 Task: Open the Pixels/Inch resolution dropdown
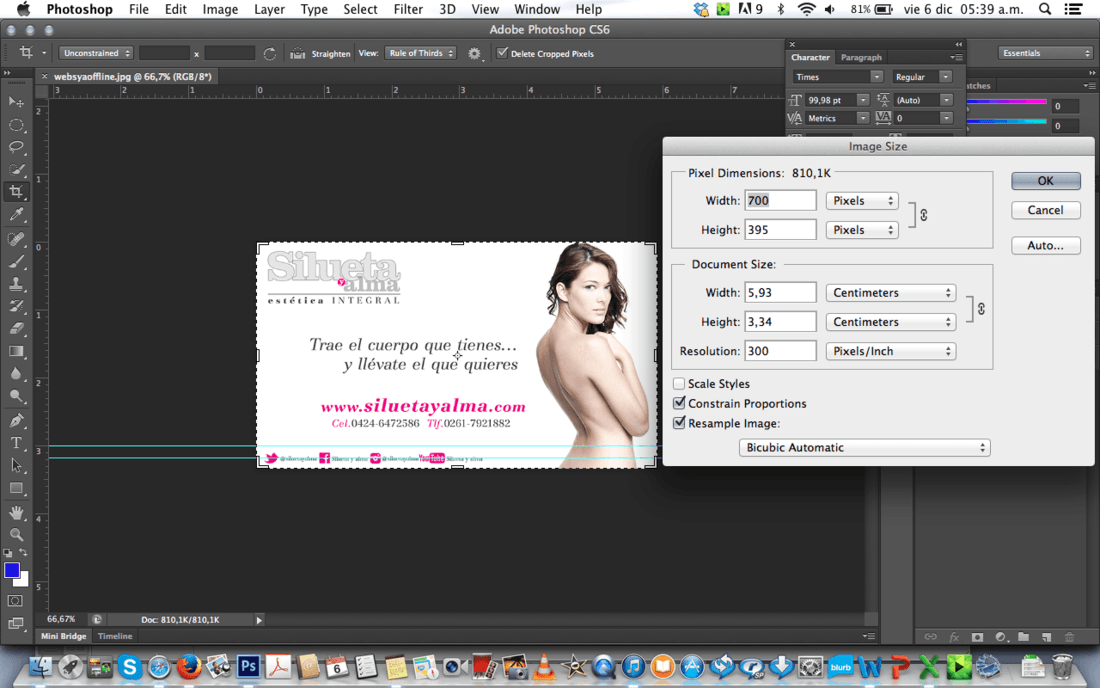pyautogui.click(x=891, y=351)
